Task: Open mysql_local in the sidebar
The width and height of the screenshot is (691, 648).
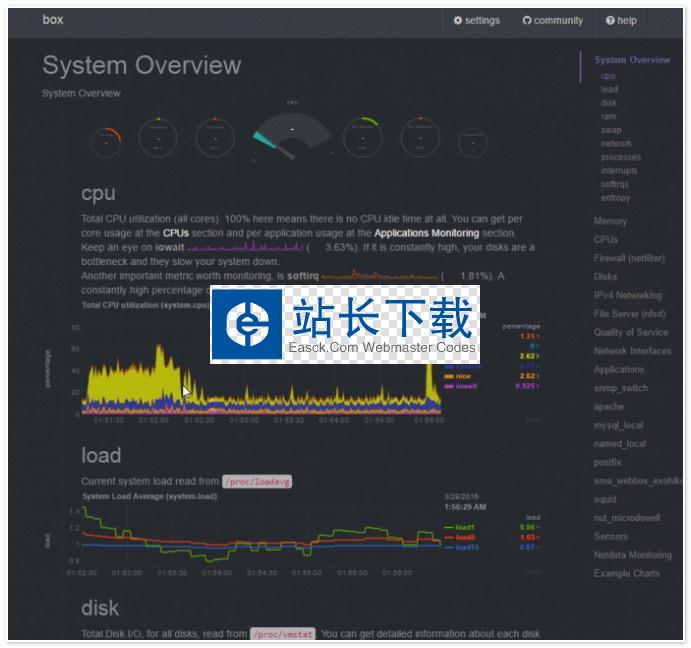Action: click(x=618, y=425)
